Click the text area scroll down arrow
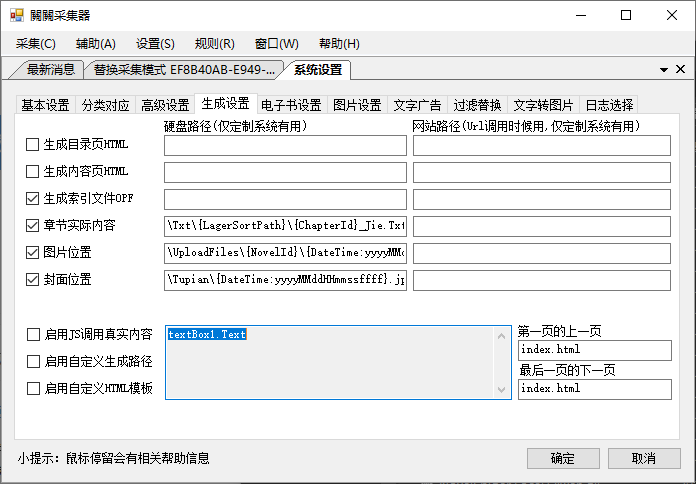This screenshot has width=696, height=484. 502,389
